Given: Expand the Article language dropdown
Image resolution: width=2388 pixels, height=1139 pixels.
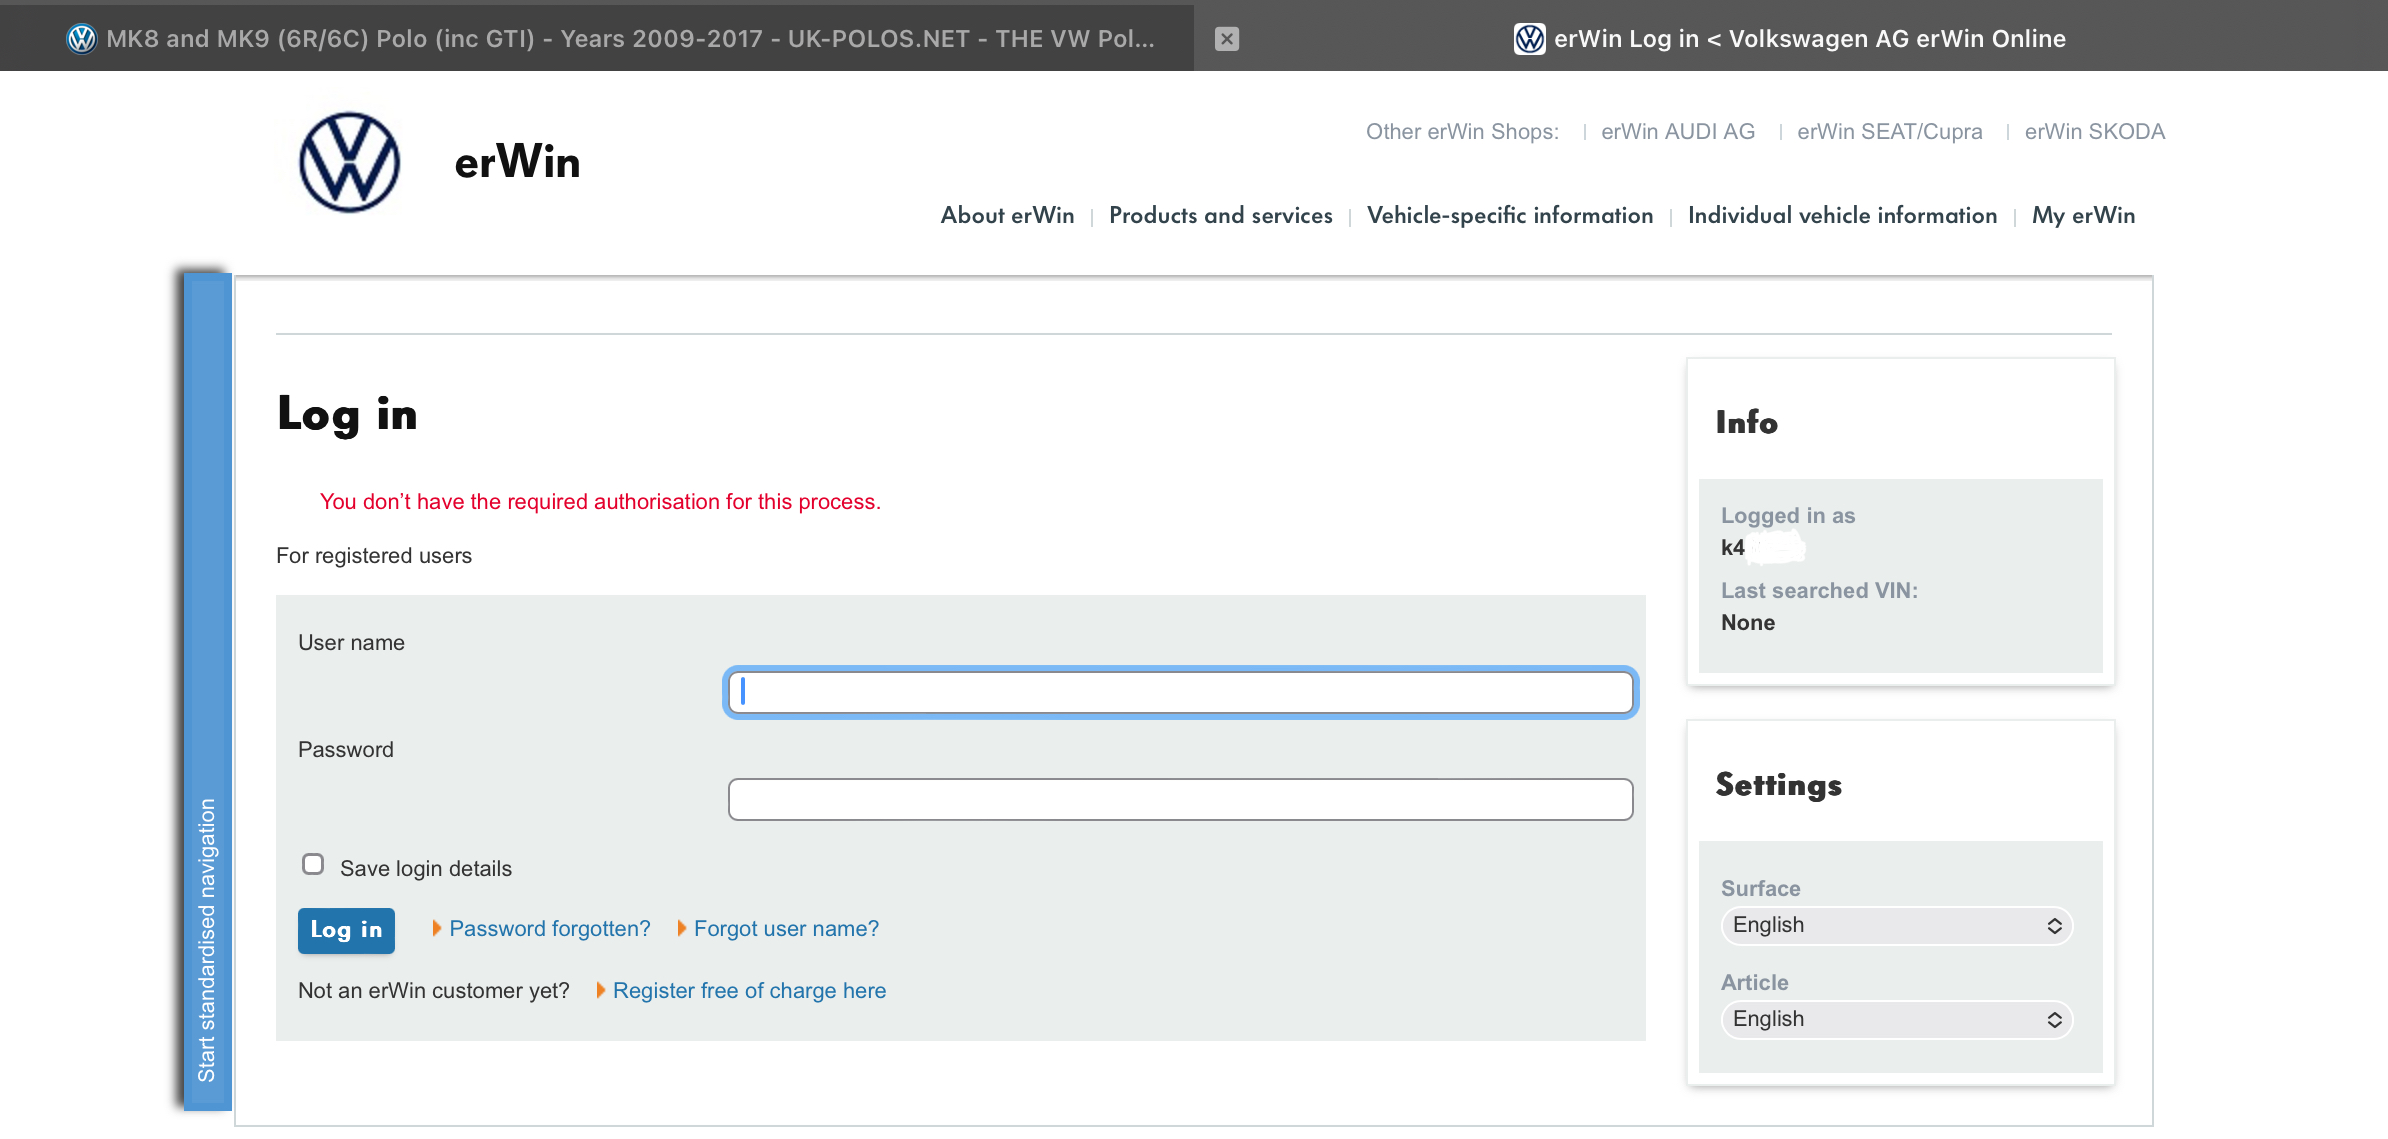Looking at the screenshot, I should [1897, 1019].
